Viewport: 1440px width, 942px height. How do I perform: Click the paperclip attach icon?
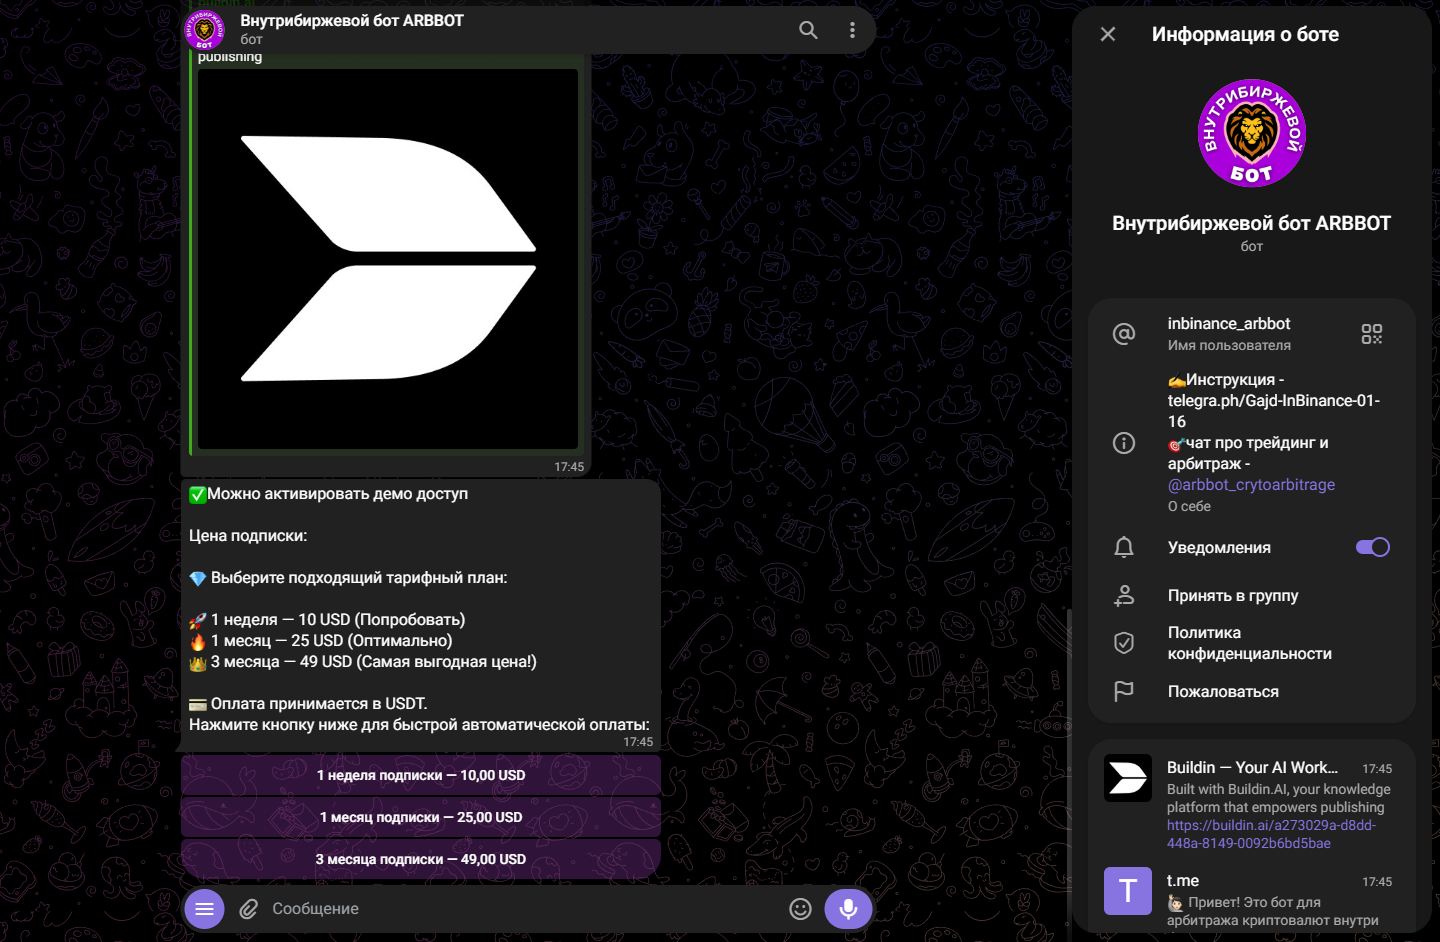pyautogui.click(x=249, y=909)
